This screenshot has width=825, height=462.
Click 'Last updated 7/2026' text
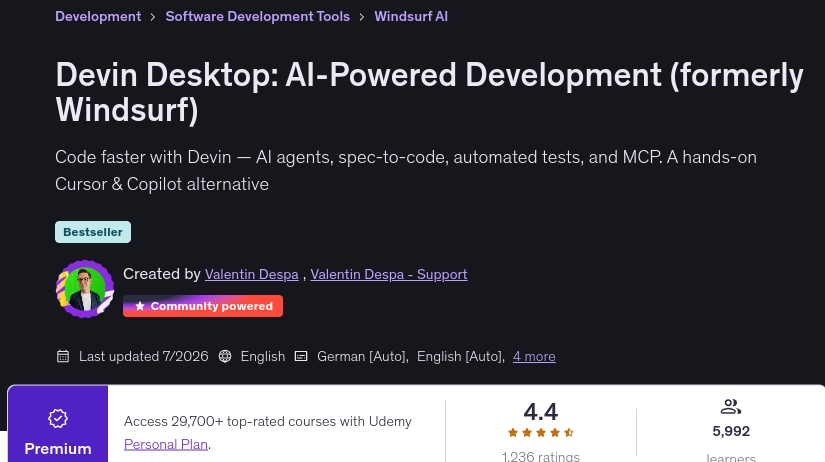144,356
